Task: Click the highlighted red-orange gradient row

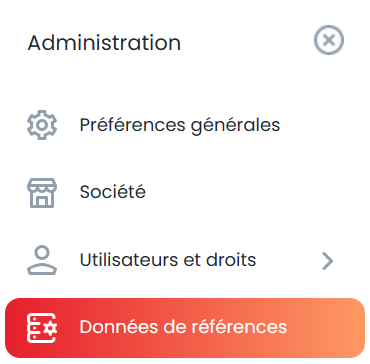Action: click(185, 328)
